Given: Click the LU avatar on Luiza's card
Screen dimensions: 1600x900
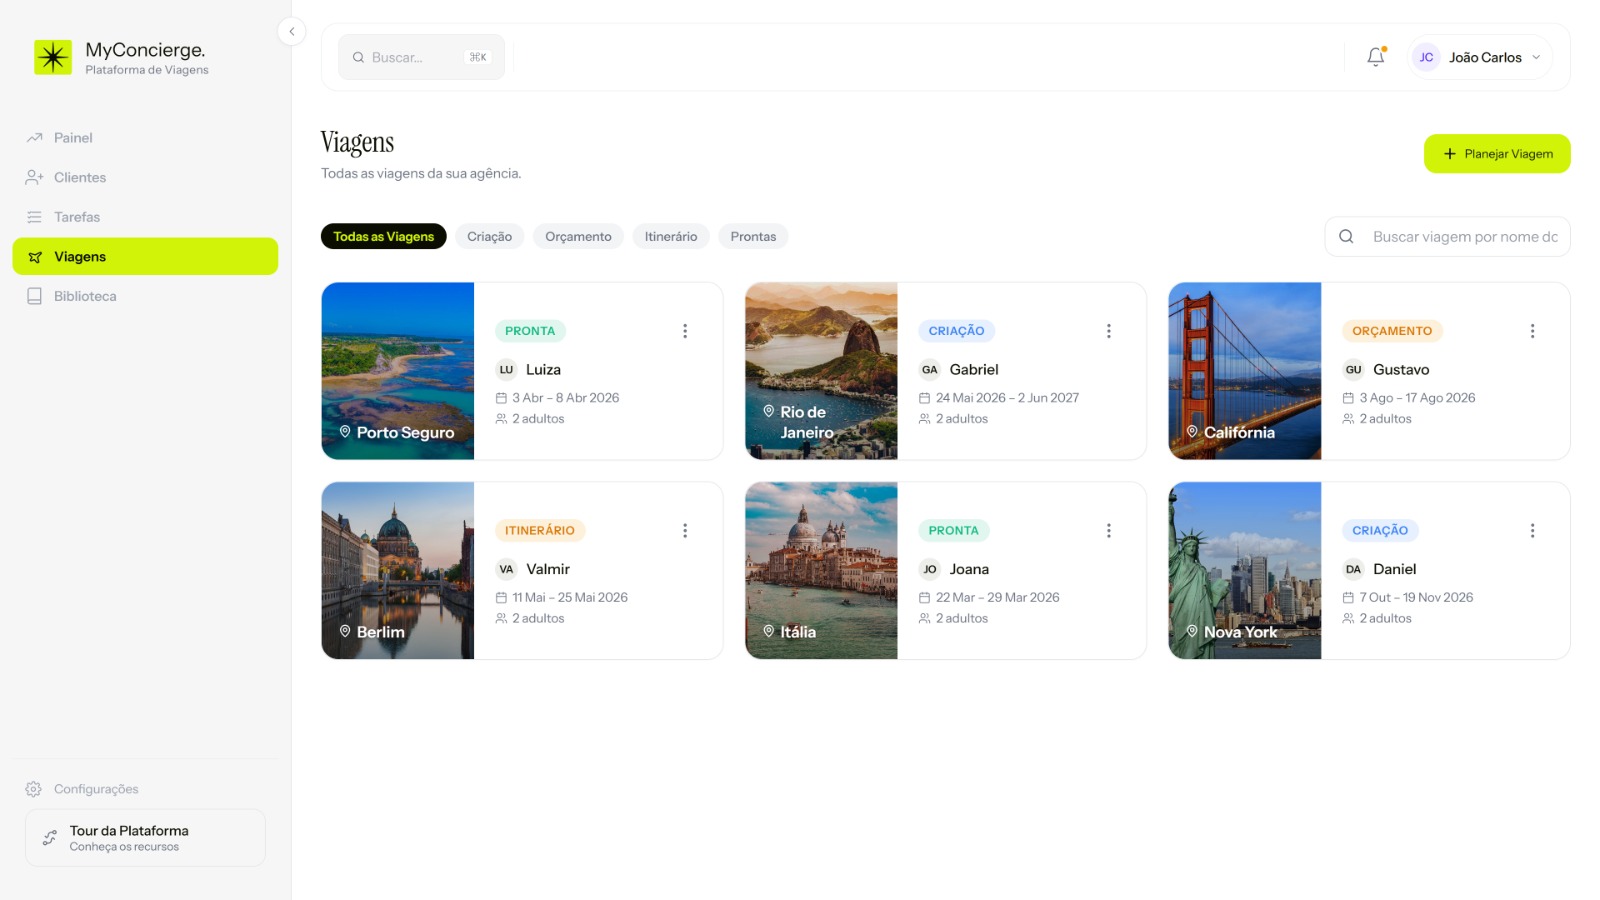Looking at the screenshot, I should [x=506, y=370].
